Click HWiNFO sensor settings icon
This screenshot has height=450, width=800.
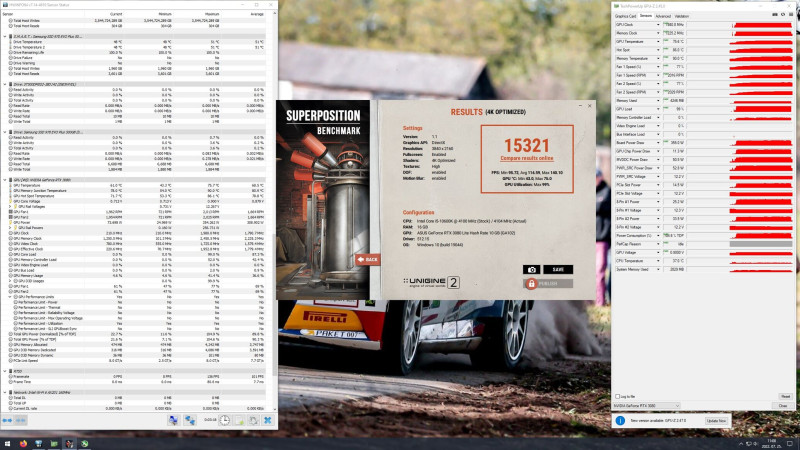click(254, 420)
